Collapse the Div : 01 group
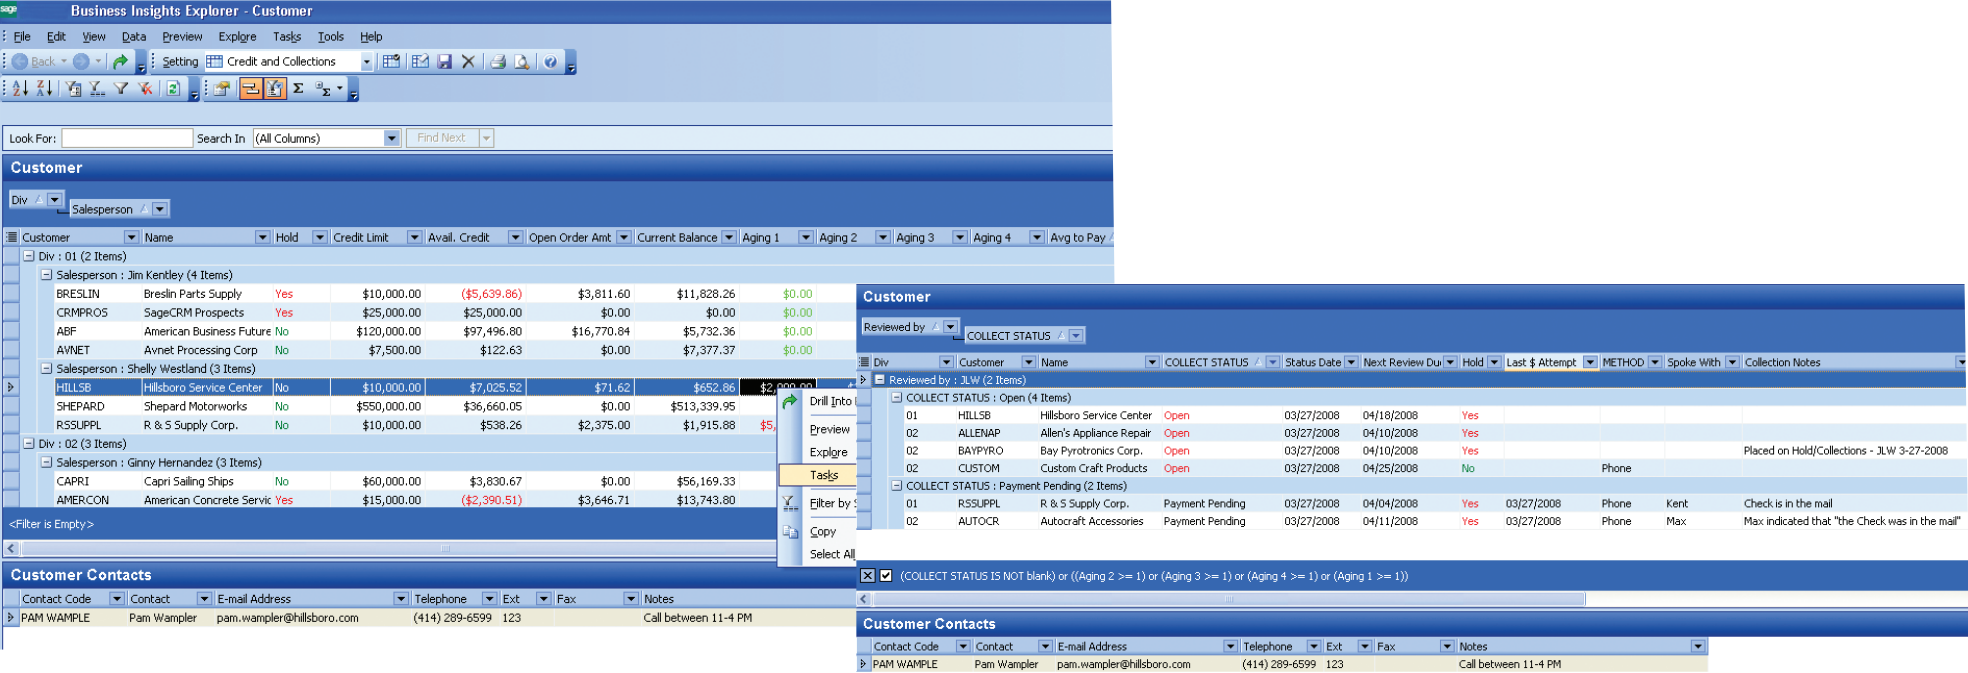The height and width of the screenshot is (673, 1968). tap(29, 257)
